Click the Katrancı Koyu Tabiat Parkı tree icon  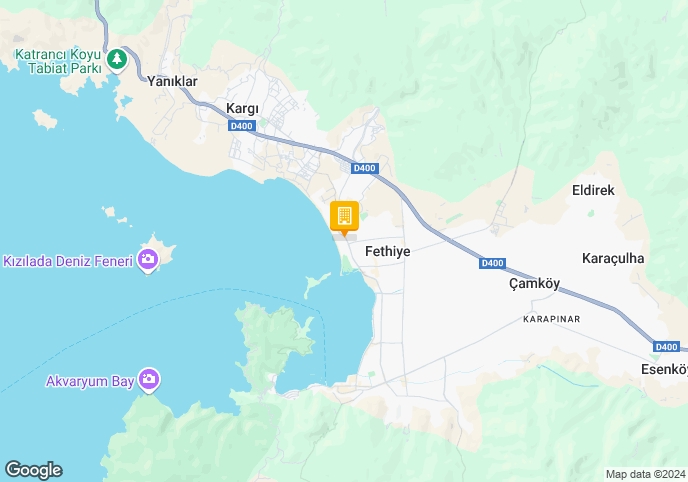click(x=117, y=59)
